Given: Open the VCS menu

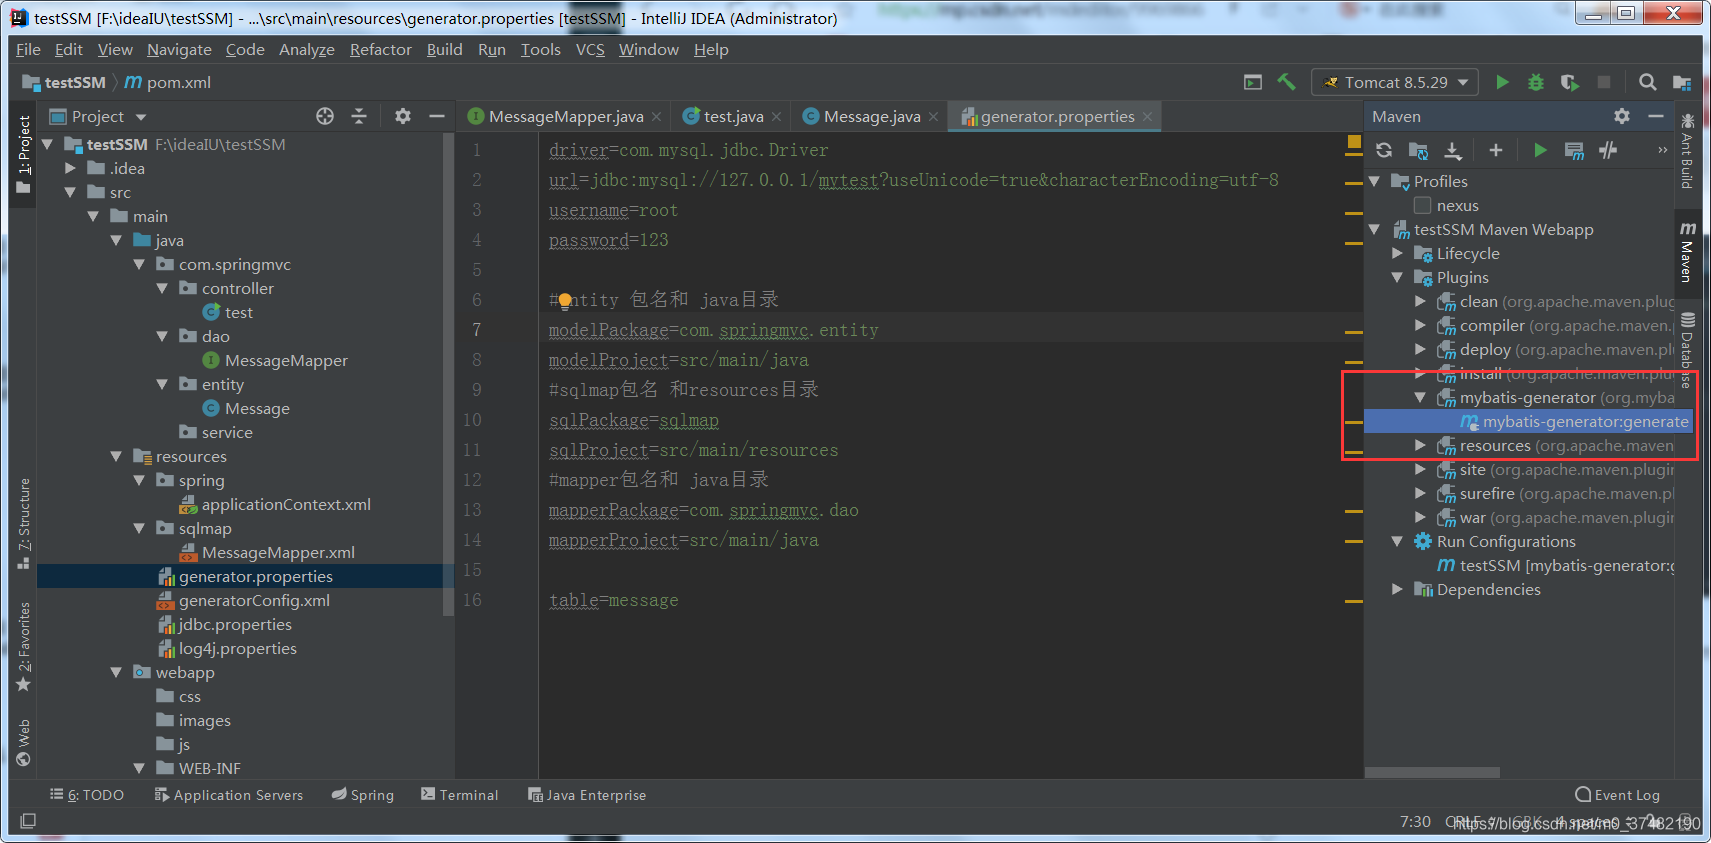Looking at the screenshot, I should point(590,49).
